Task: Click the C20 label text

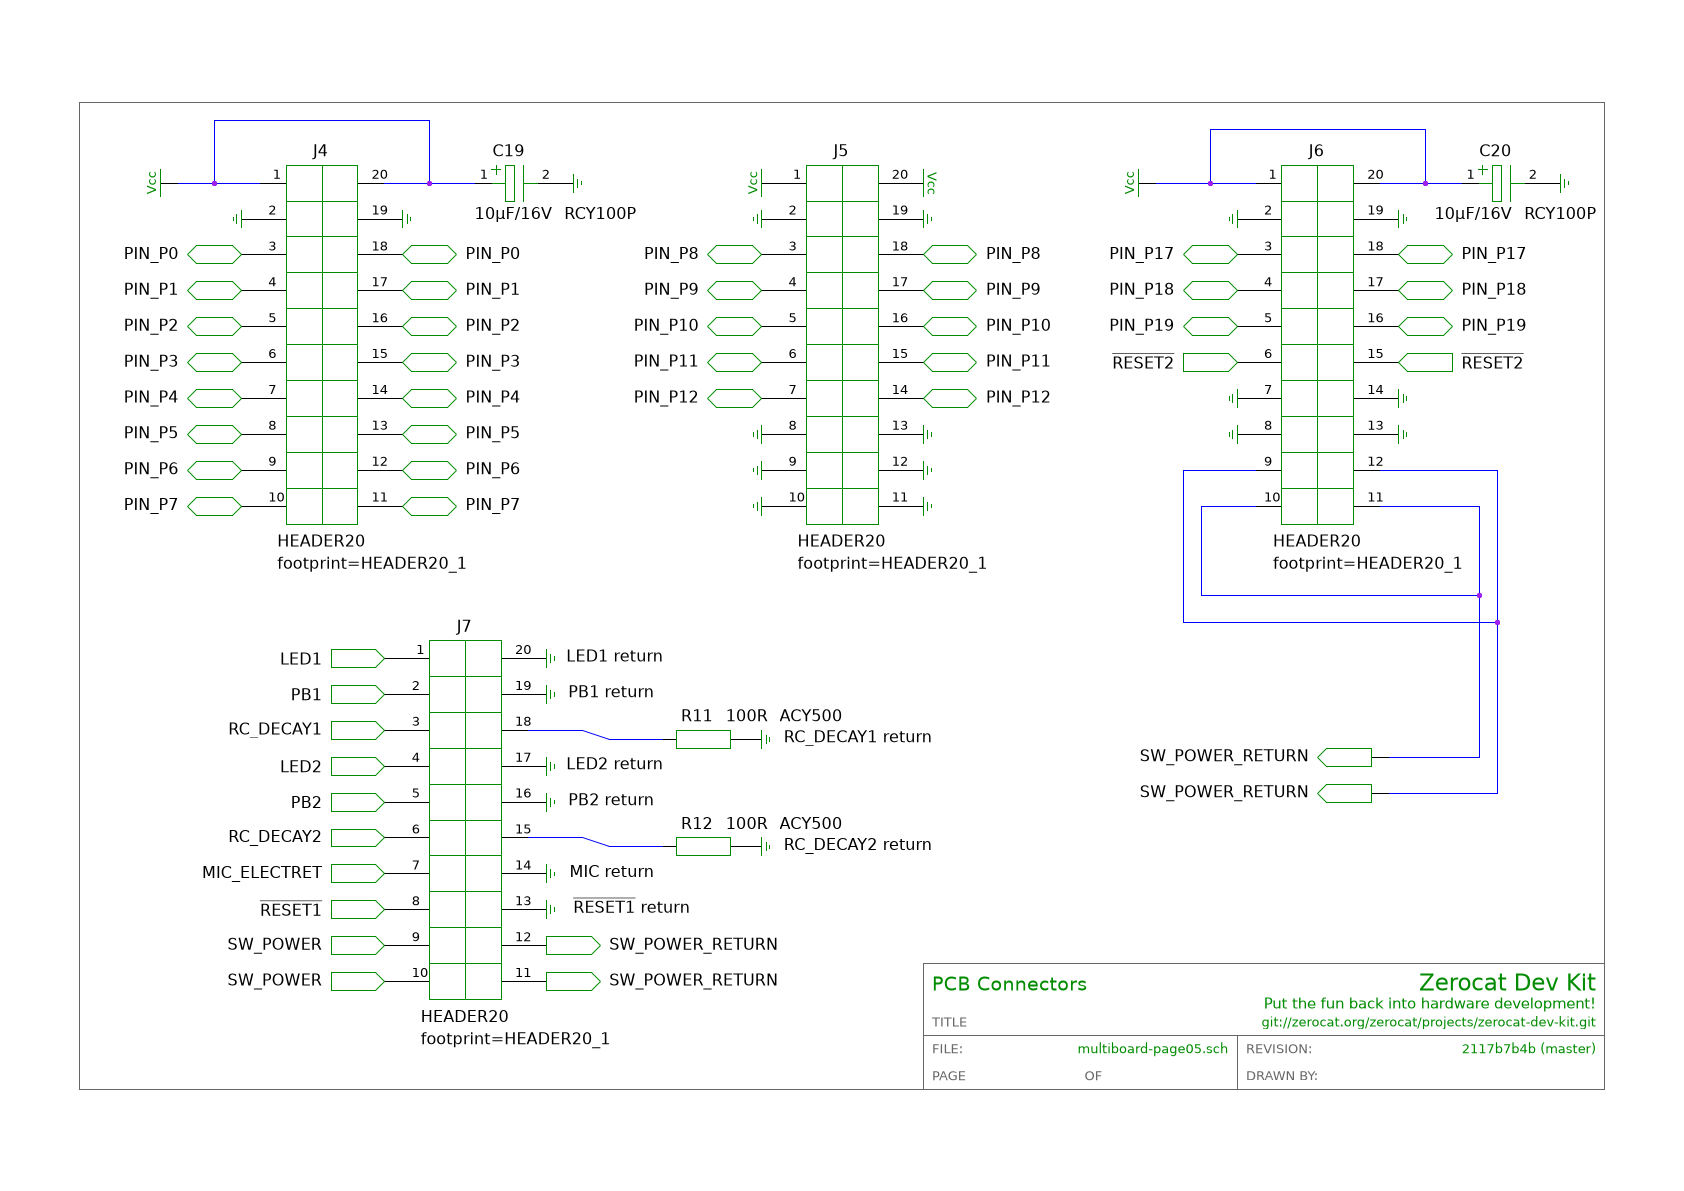Action: tap(1495, 151)
